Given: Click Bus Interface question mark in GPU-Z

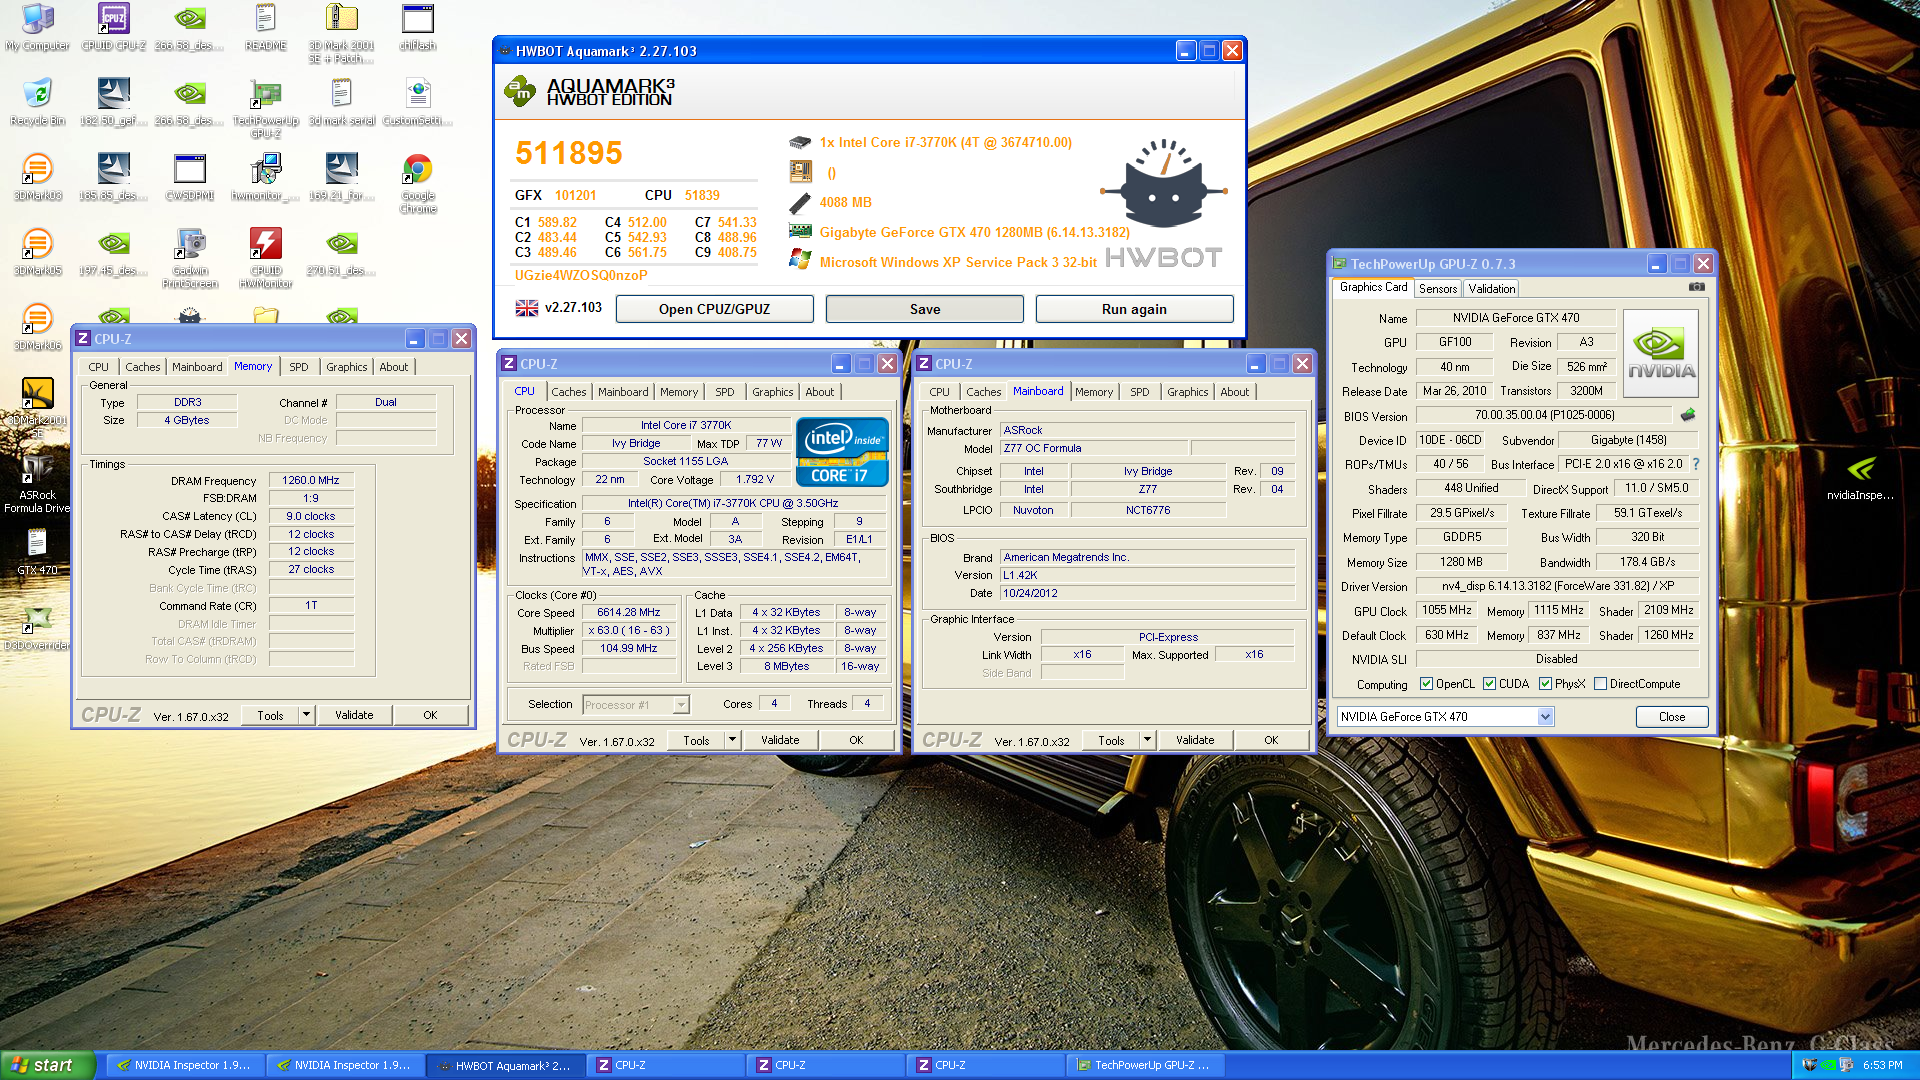Looking at the screenshot, I should (1696, 464).
